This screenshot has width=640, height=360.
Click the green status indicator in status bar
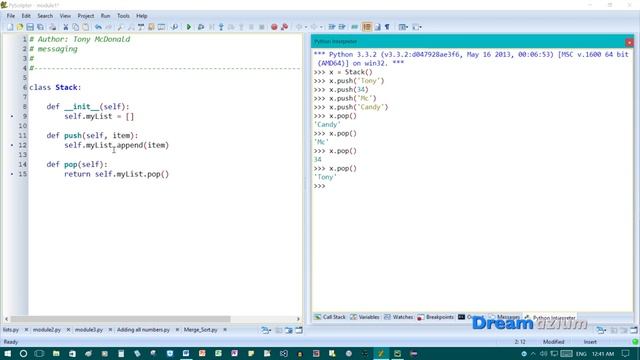point(635,342)
